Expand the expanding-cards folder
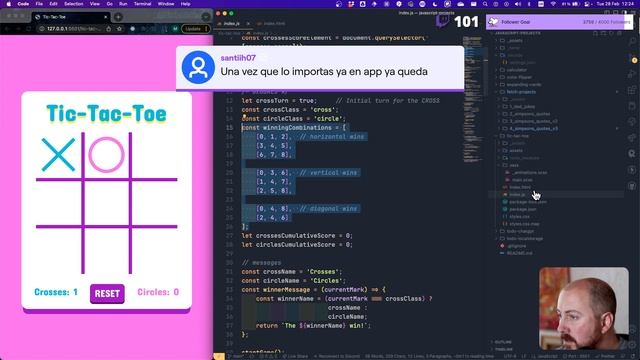Image resolution: width=640 pixels, height=360 pixels. [x=524, y=84]
